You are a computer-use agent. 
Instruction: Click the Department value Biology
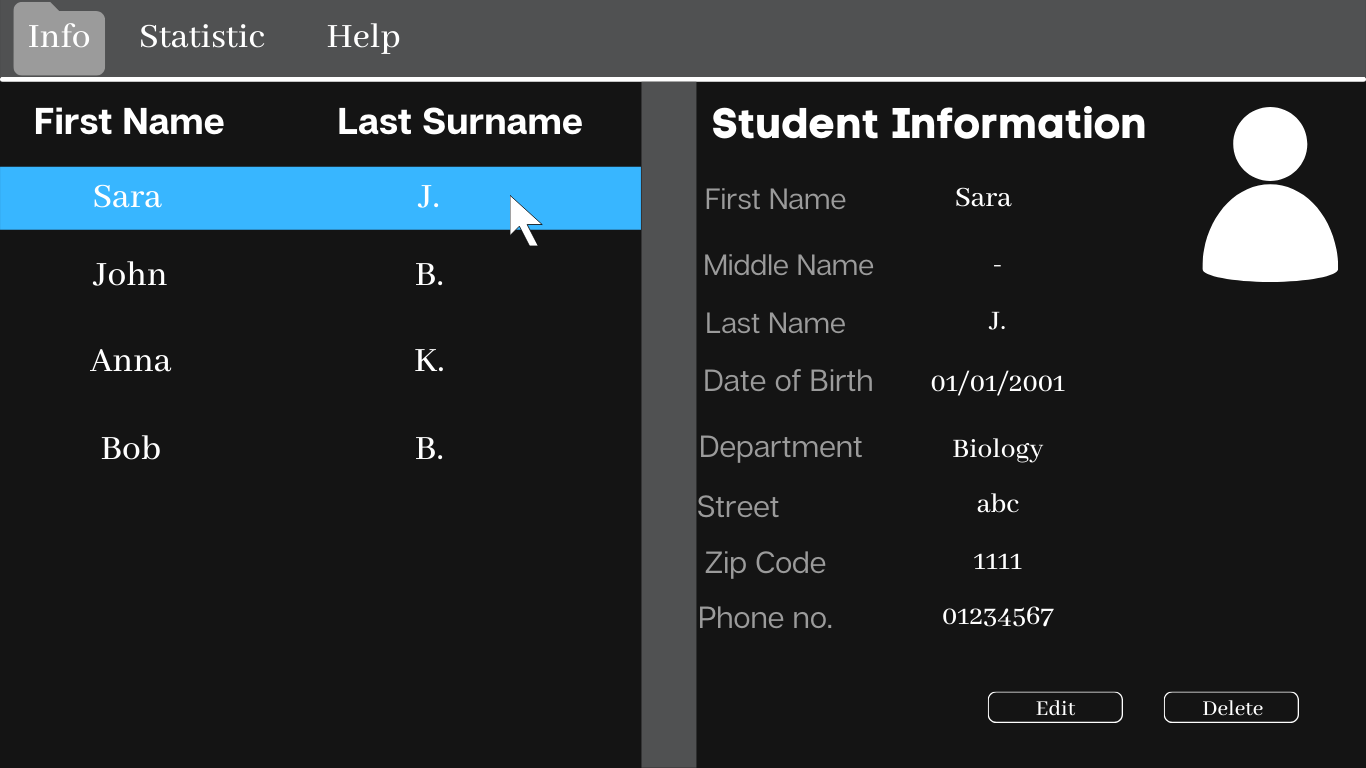[997, 449]
